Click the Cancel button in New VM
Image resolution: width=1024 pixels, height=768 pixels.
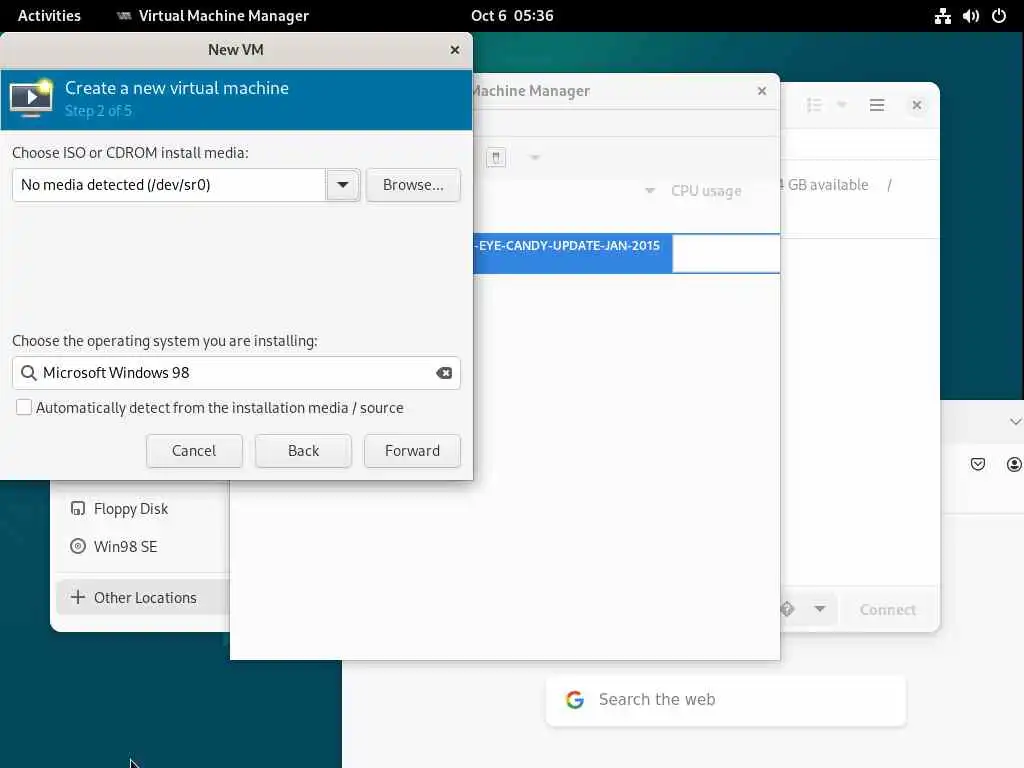pyautogui.click(x=194, y=451)
